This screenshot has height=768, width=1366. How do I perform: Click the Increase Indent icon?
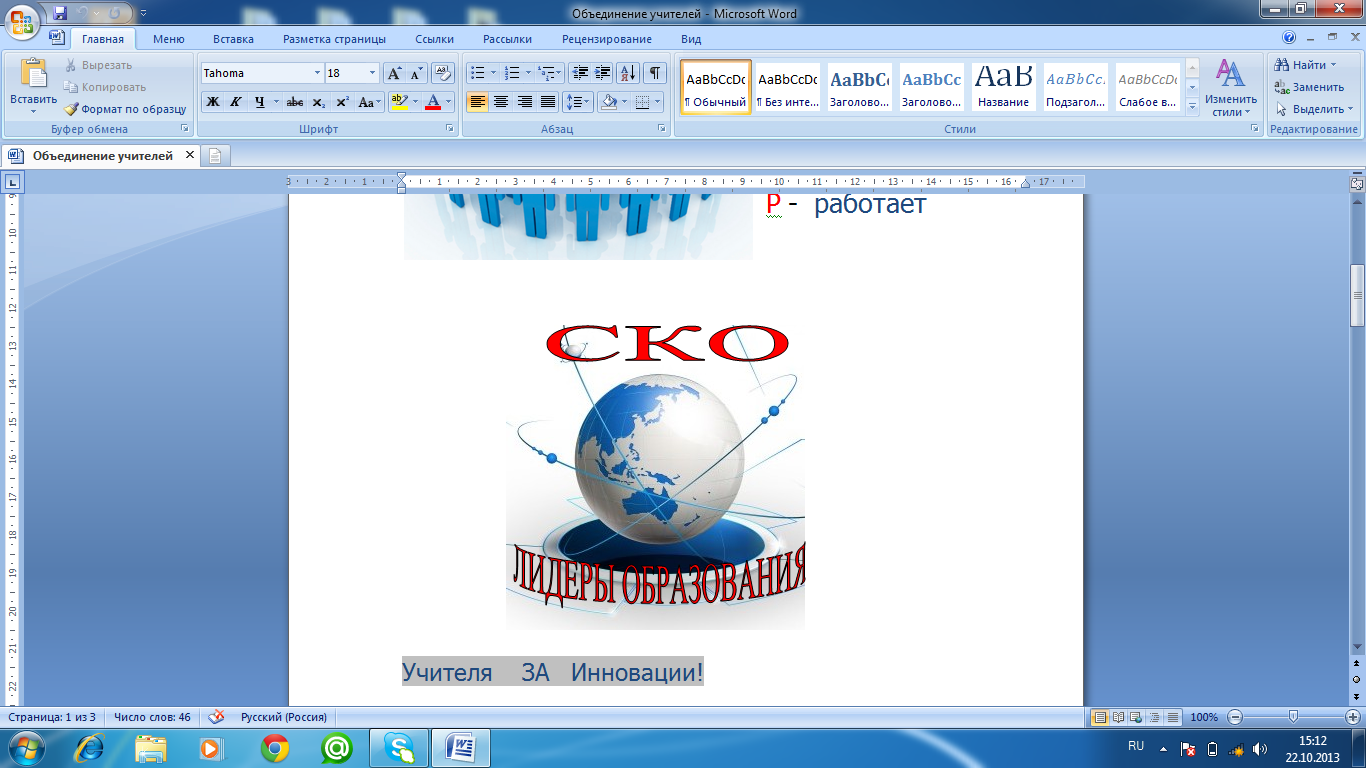point(602,73)
